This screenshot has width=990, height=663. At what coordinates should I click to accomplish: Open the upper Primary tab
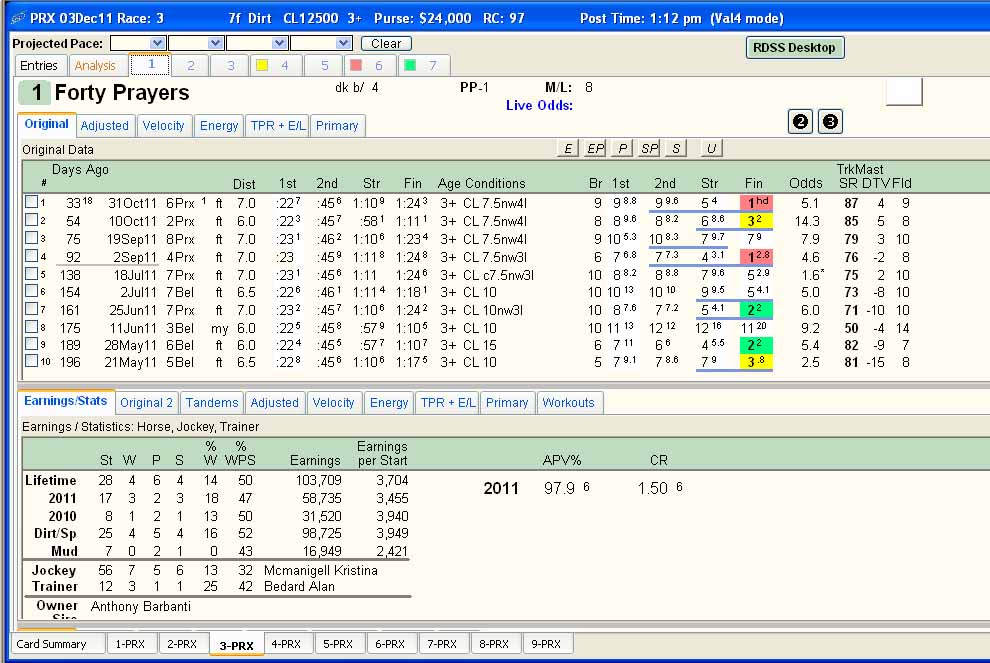pyautogui.click(x=337, y=126)
